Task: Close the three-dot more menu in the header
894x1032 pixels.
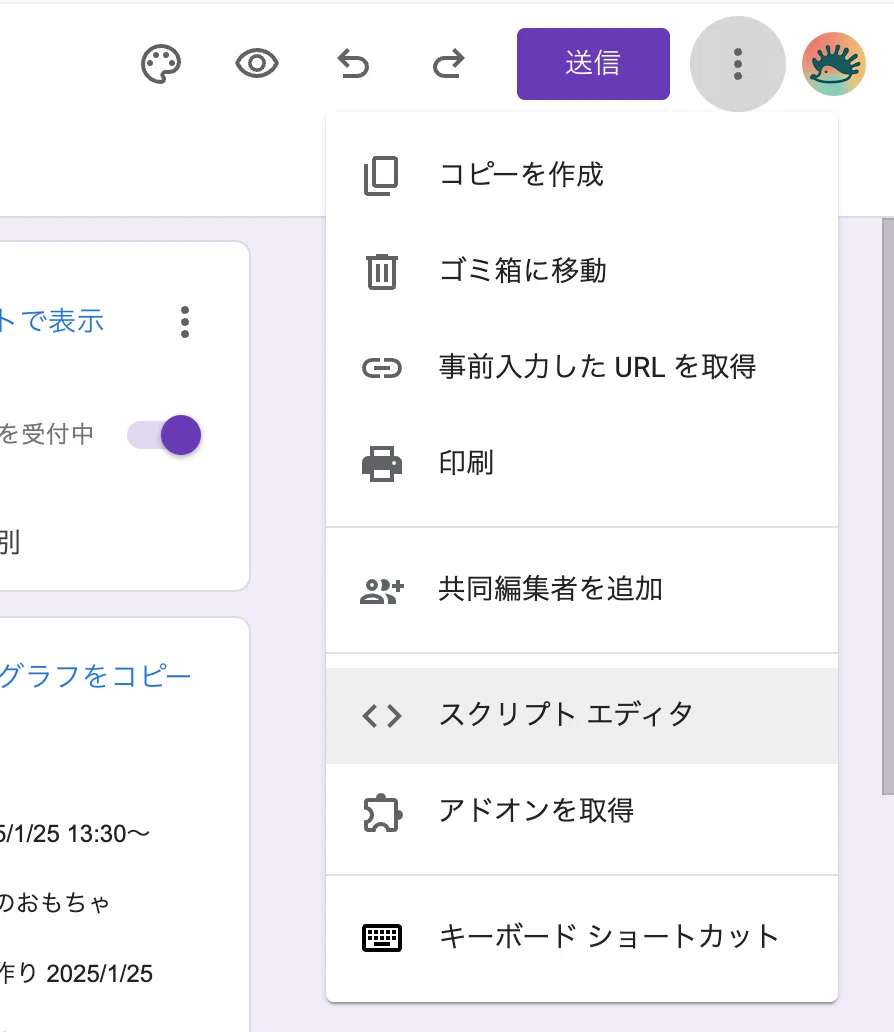Action: click(737, 64)
